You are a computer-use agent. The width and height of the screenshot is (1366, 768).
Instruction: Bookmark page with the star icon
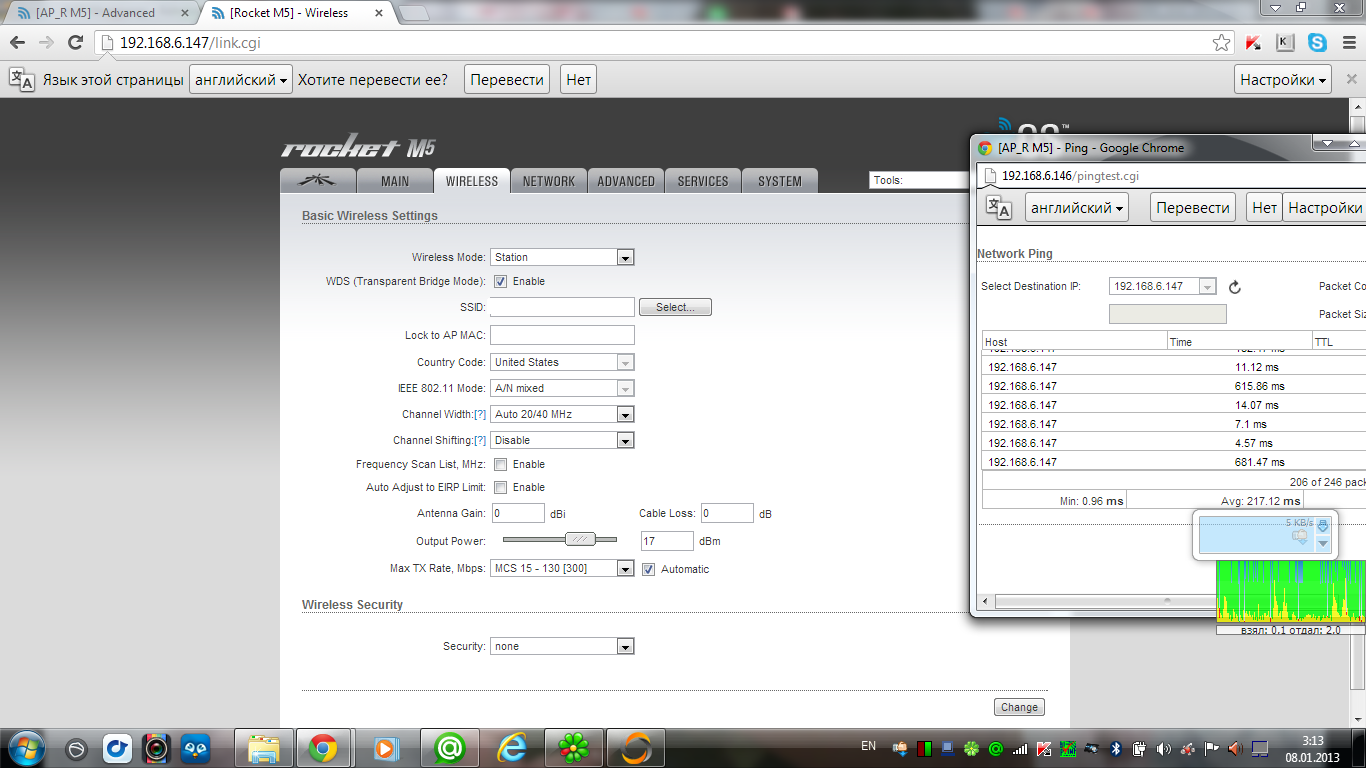[x=1221, y=43]
